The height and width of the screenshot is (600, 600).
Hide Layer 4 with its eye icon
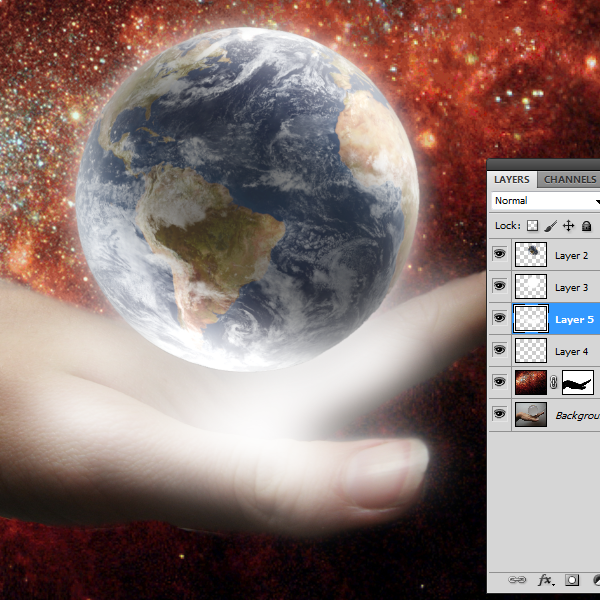point(499,350)
